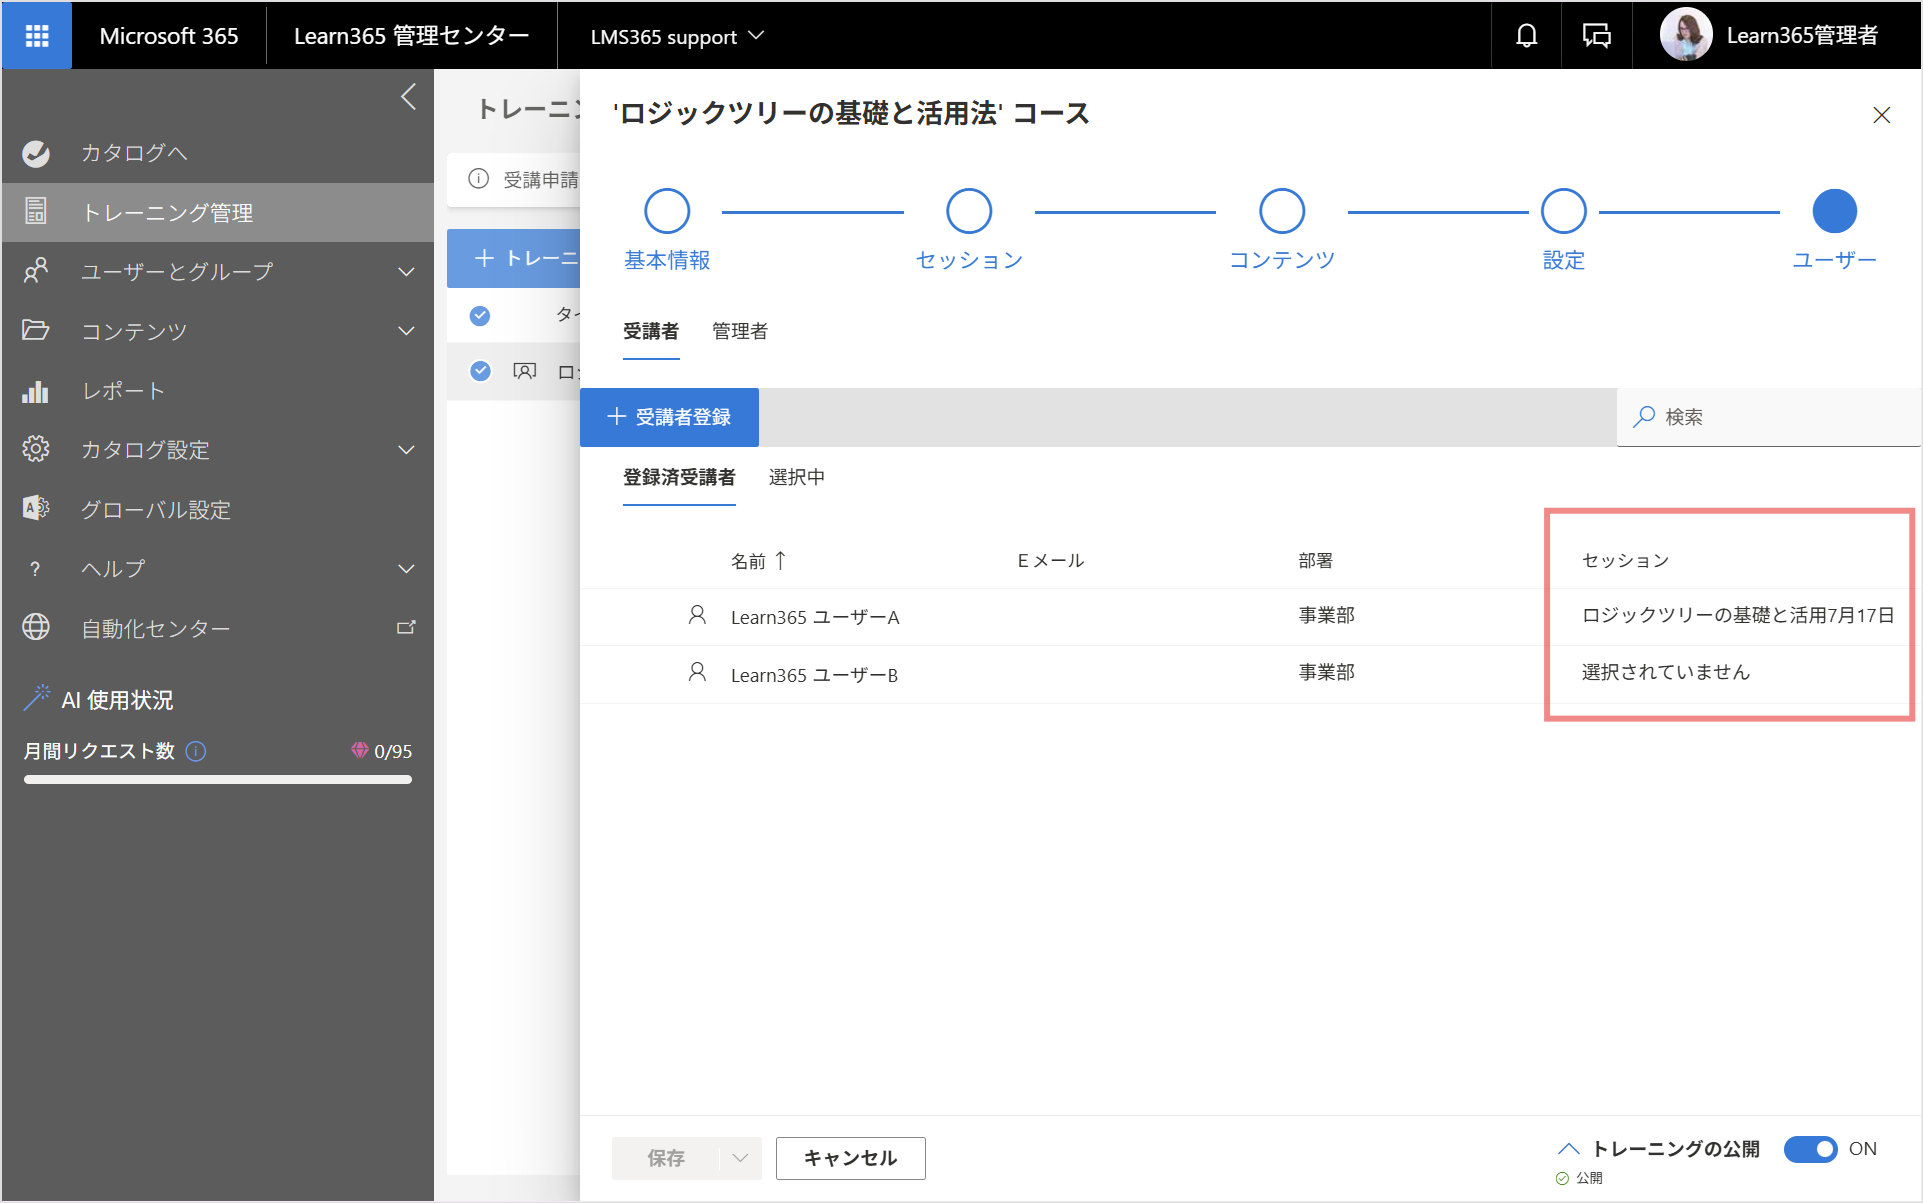
Task: Click the 受講者登録 button
Action: 669,417
